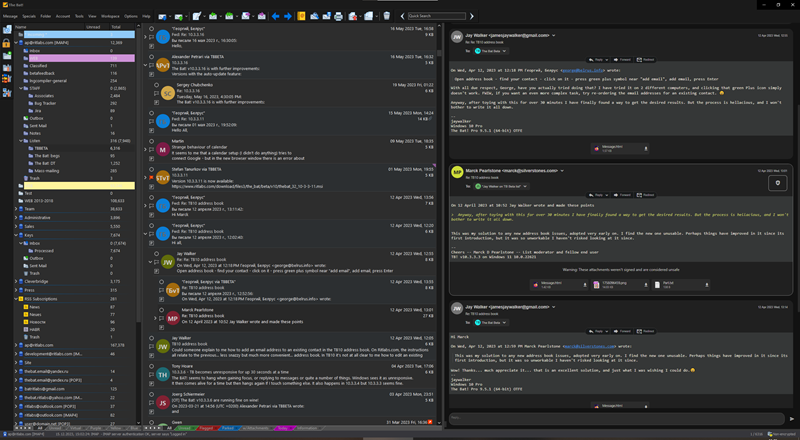Image resolution: width=800 pixels, height=440 pixels.
Task: Click the blue forward arrow in toolbar
Action: pyautogui.click(x=288, y=16)
